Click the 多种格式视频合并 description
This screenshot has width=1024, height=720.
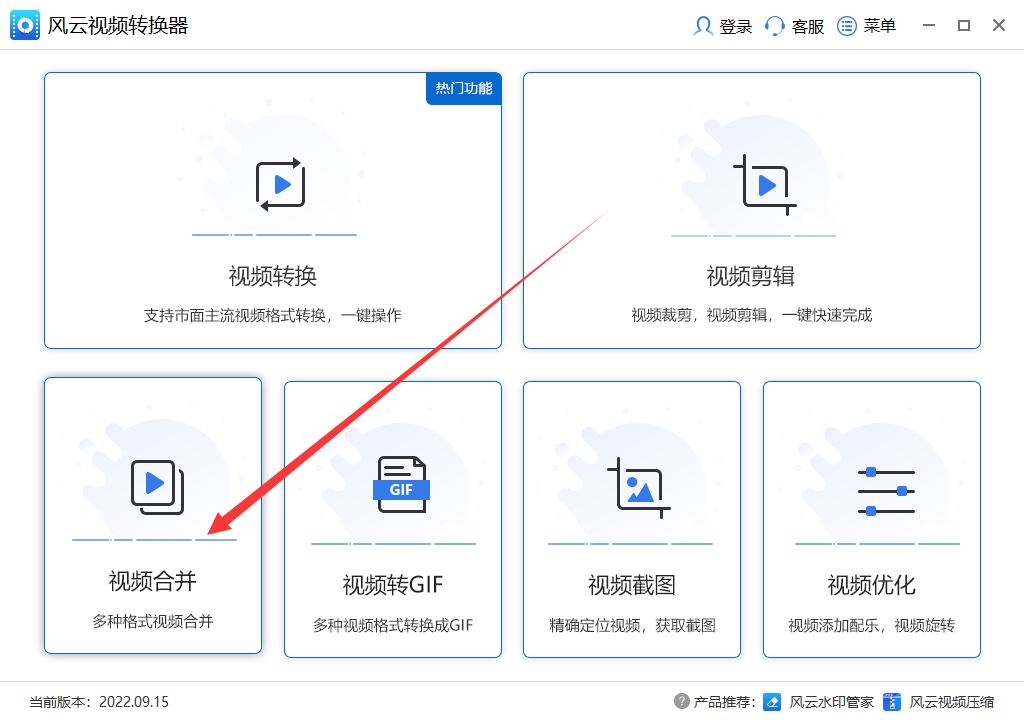click(x=152, y=621)
